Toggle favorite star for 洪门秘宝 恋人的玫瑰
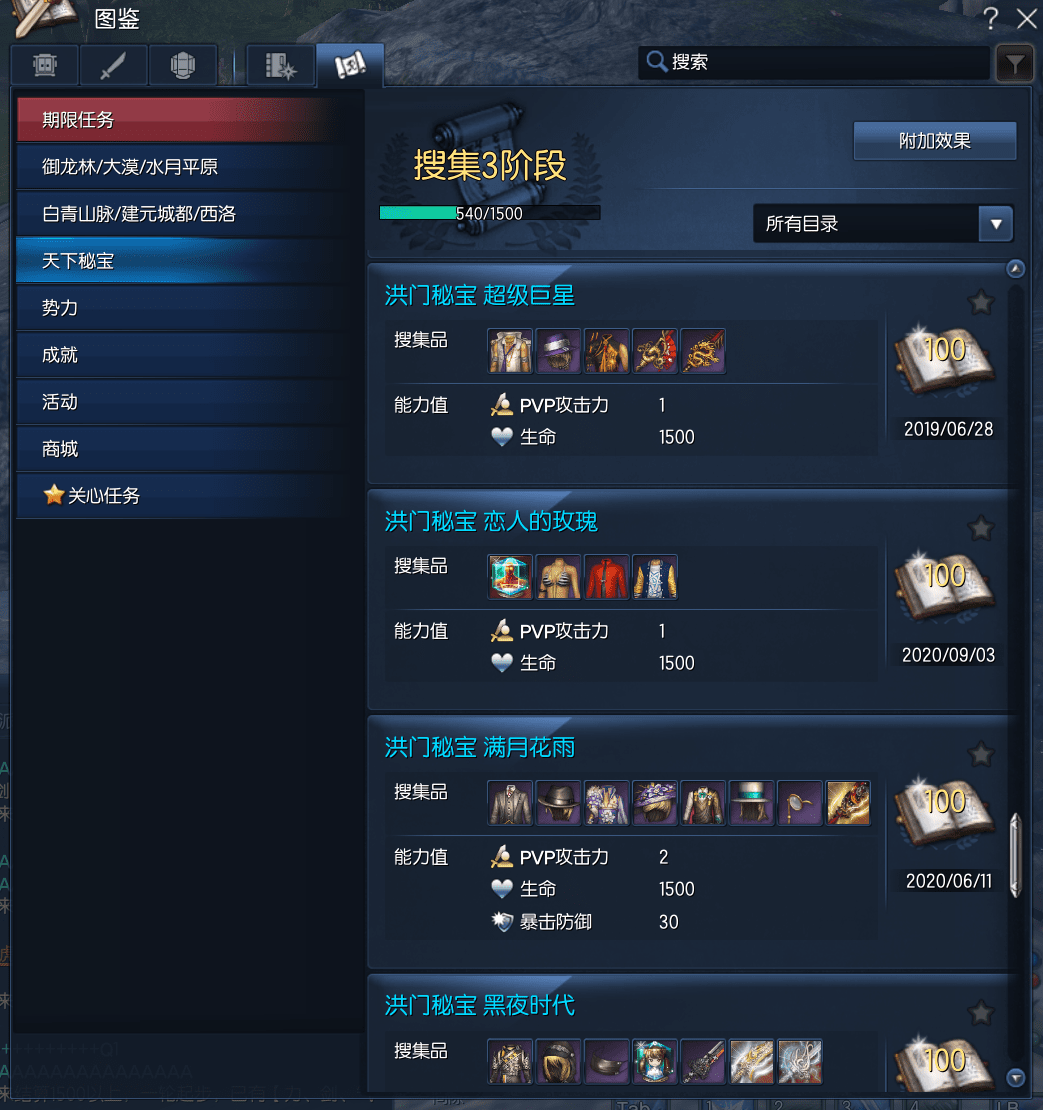Screen dimensions: 1043x1110 coord(981,528)
